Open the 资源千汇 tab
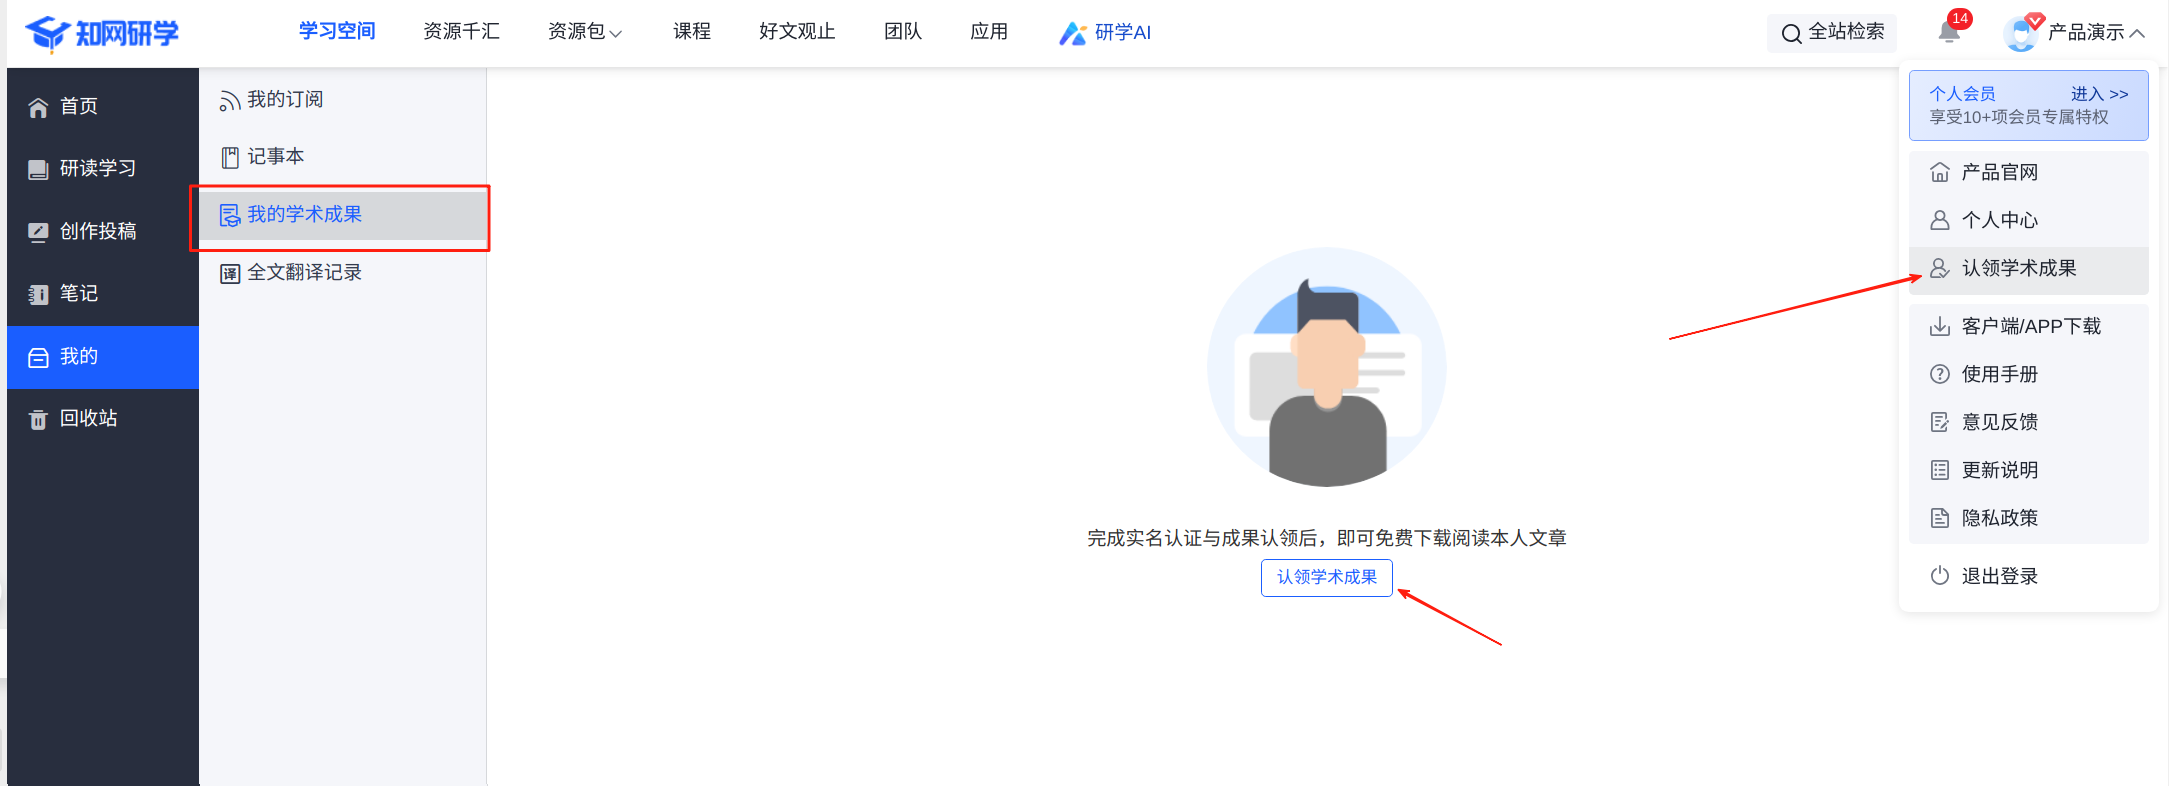 pyautogui.click(x=461, y=32)
